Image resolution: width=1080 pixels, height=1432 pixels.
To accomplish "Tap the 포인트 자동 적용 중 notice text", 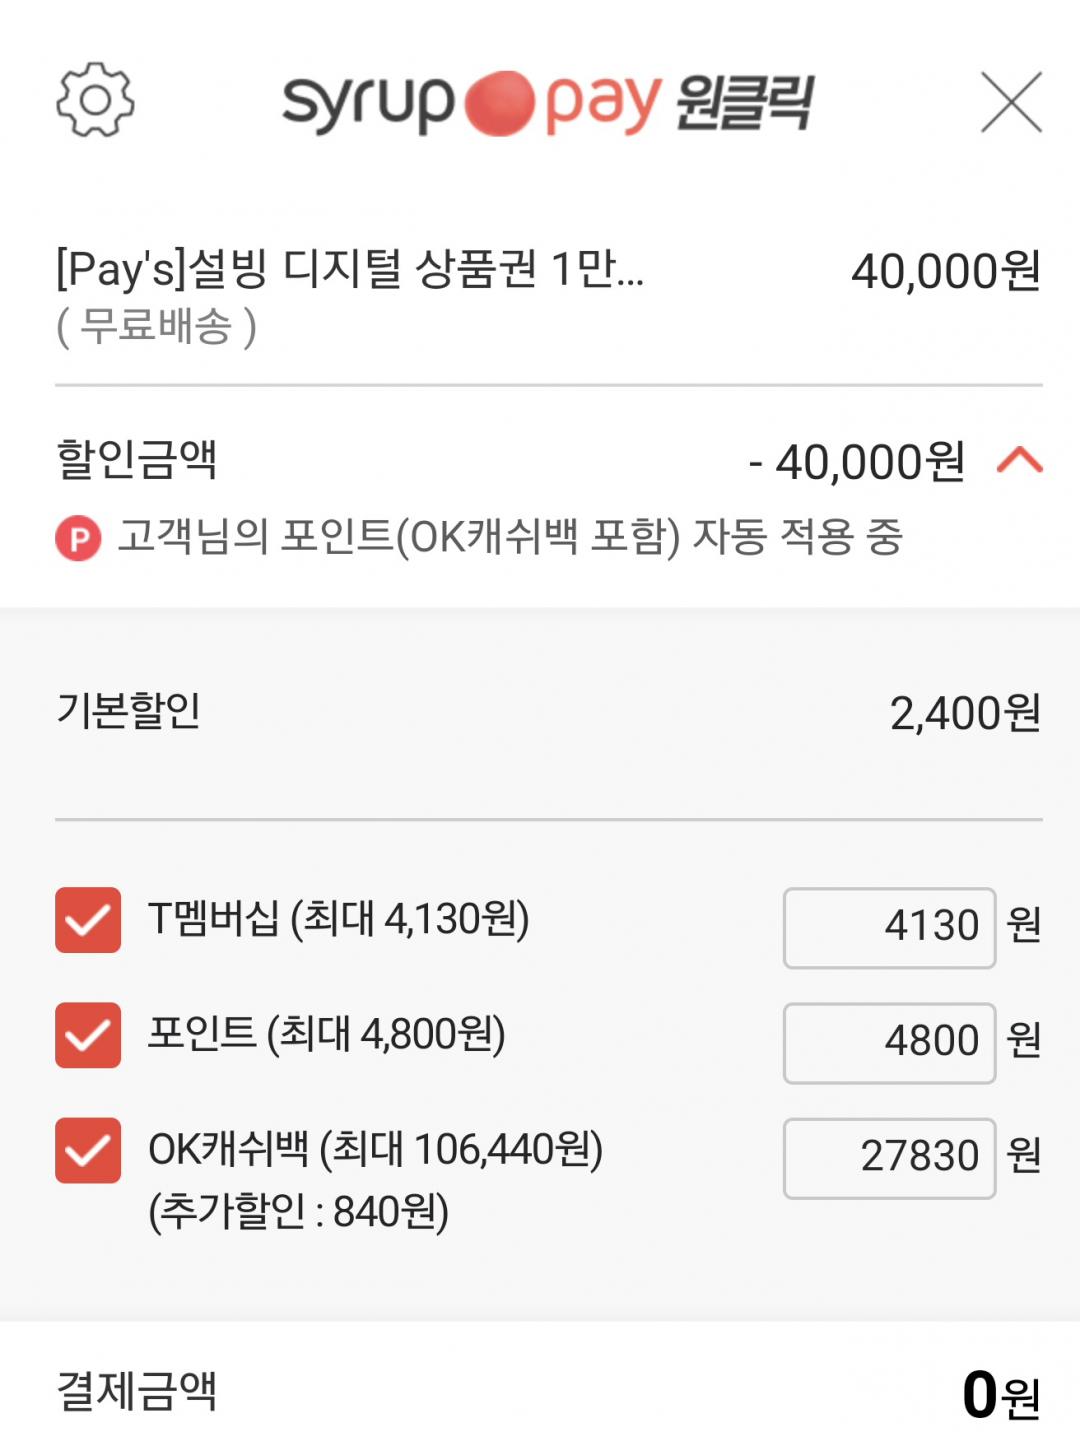I will click(x=510, y=537).
